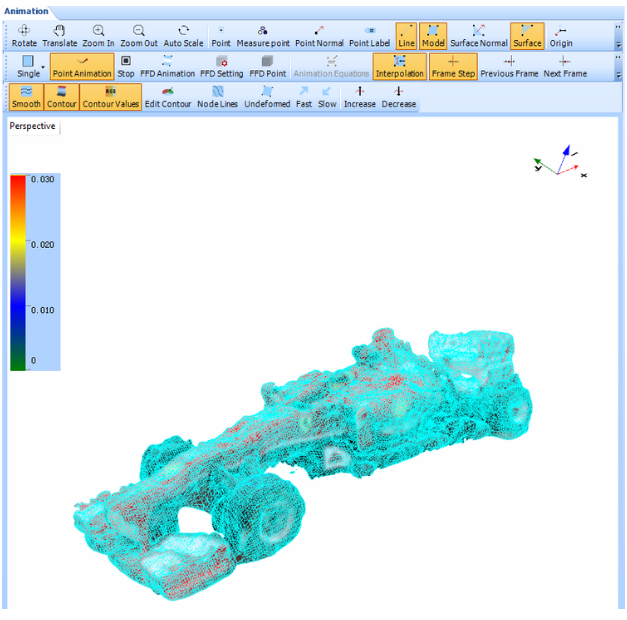Open the dropdown arrow beside Single
627x620 pixels.
coord(43,67)
